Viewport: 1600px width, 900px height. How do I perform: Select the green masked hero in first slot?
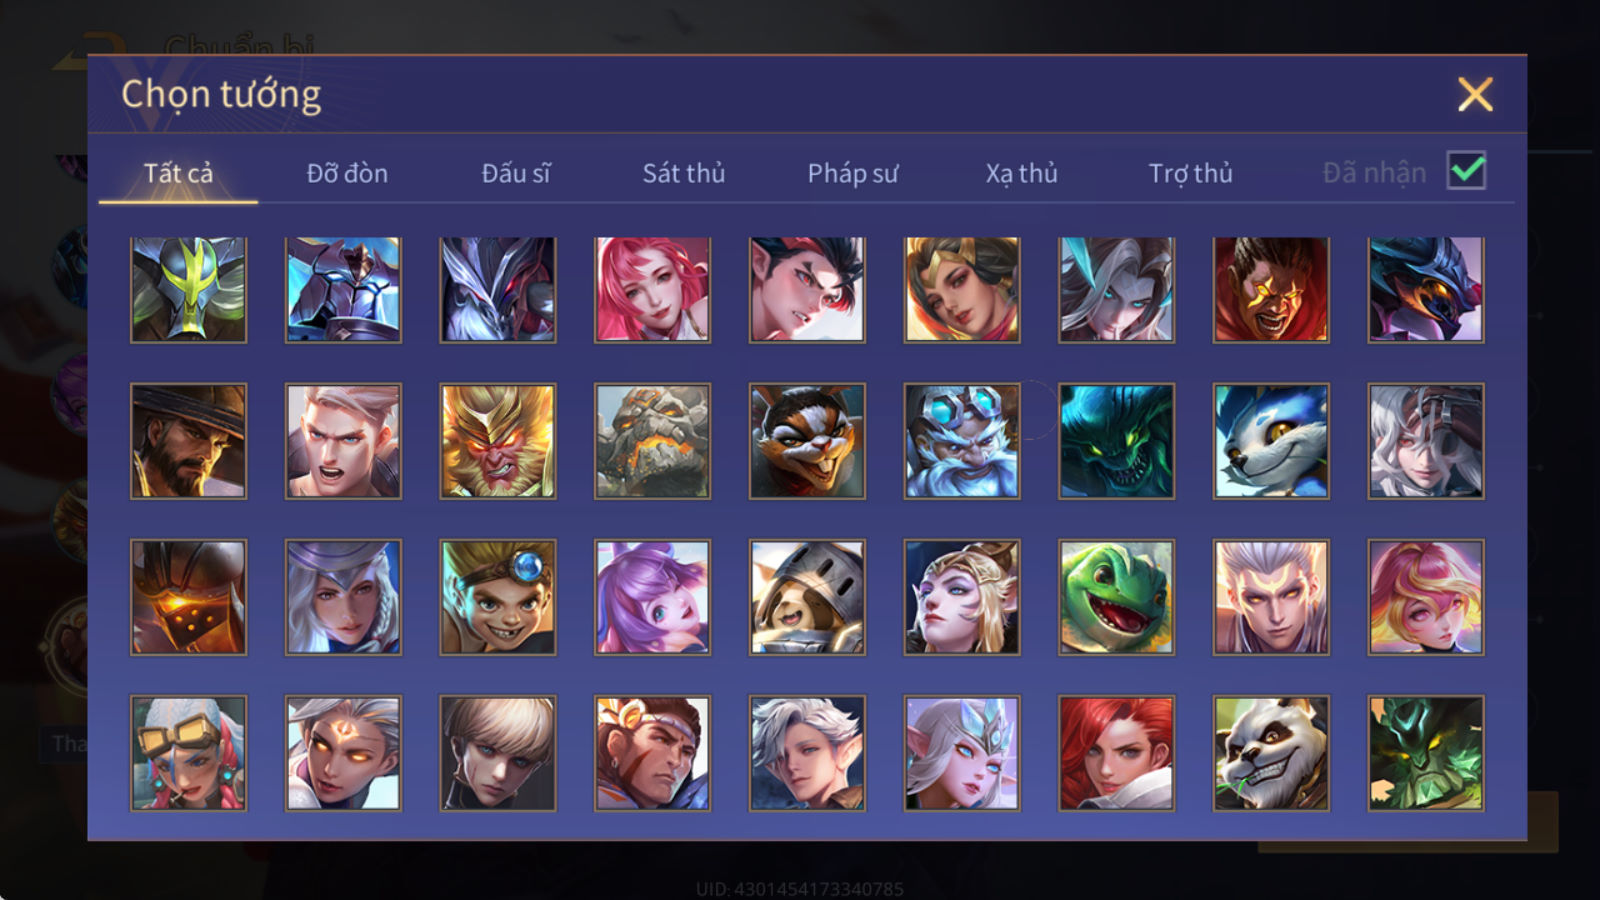tap(188, 289)
